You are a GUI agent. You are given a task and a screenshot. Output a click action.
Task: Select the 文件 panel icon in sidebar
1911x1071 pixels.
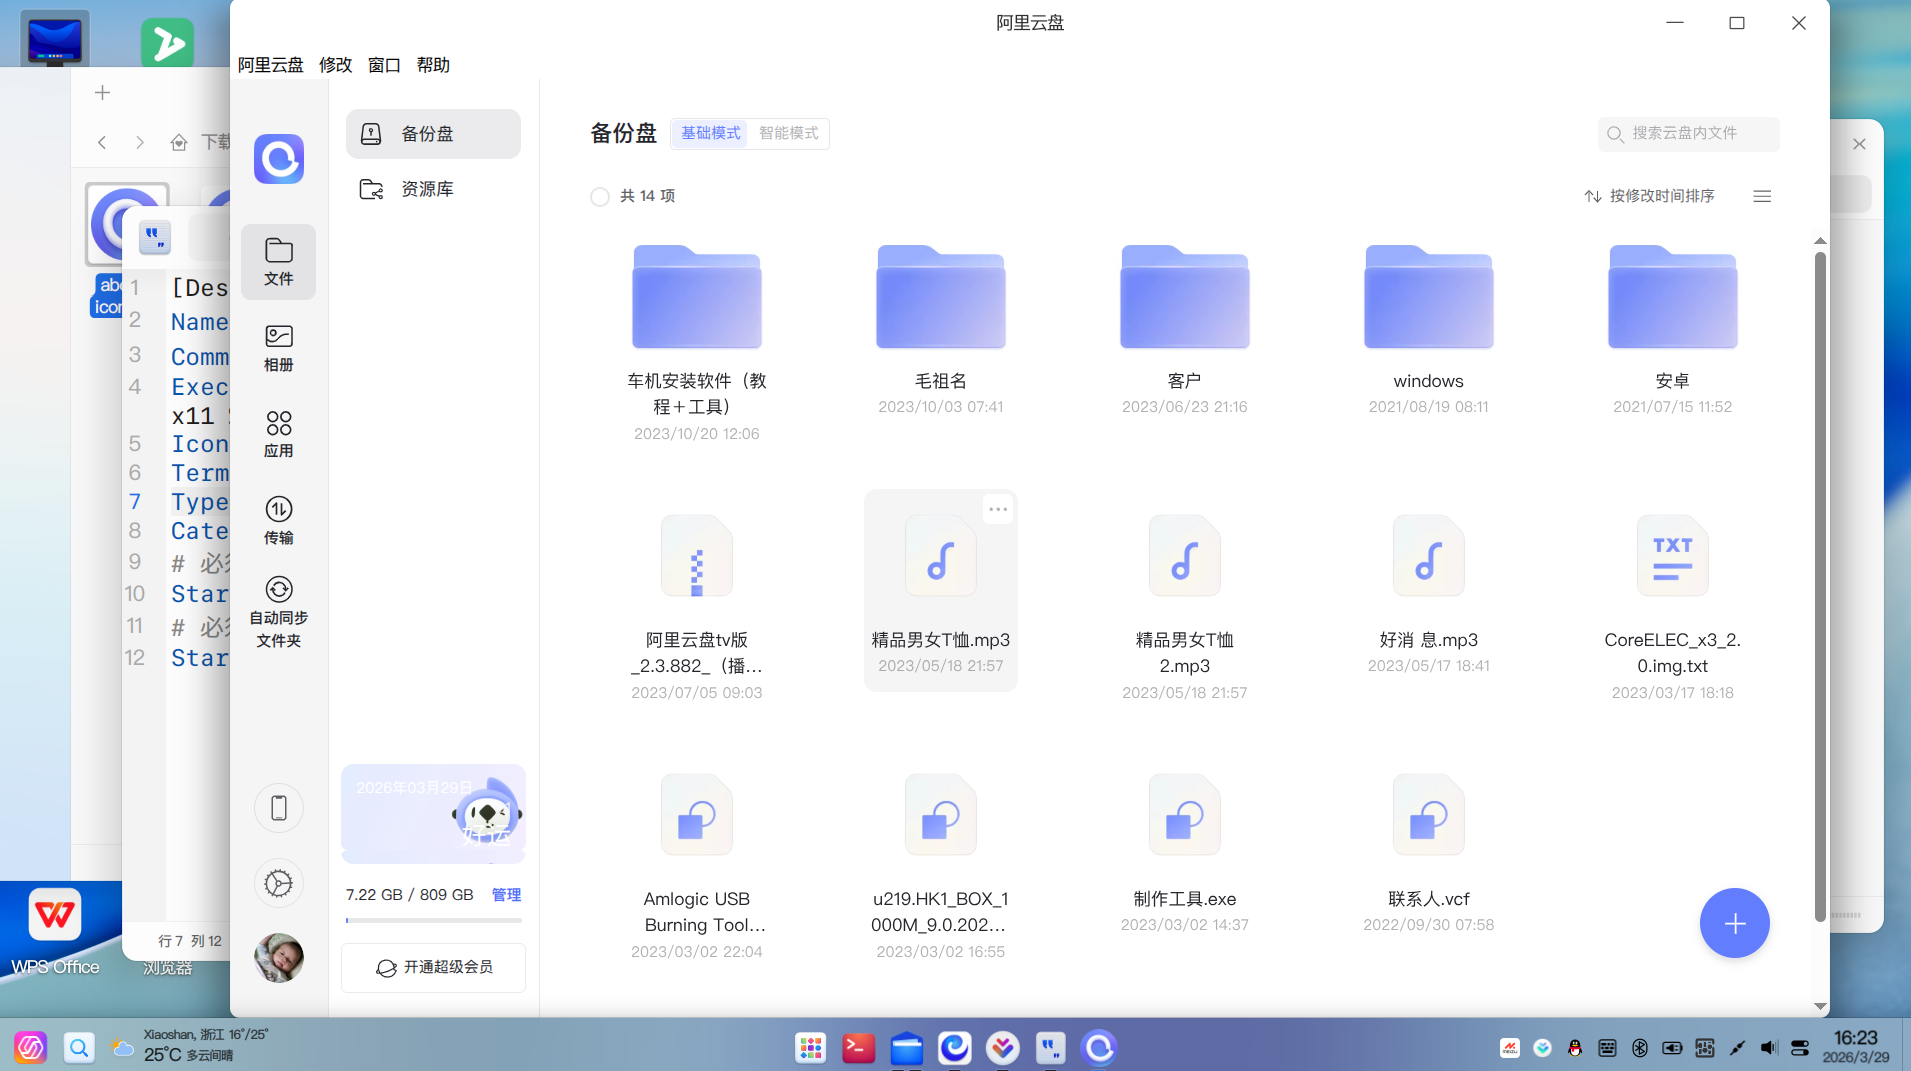[x=278, y=261]
